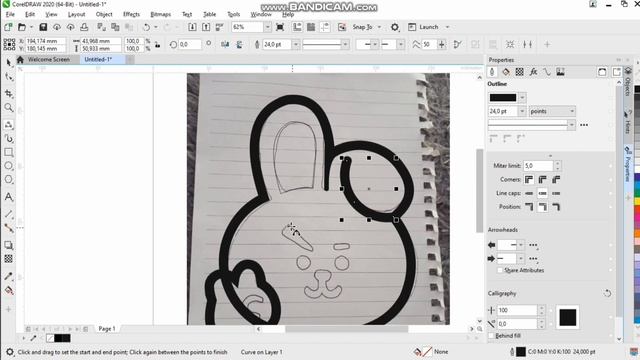Open the Objects docker tab
640x360 pixels.
[628, 82]
